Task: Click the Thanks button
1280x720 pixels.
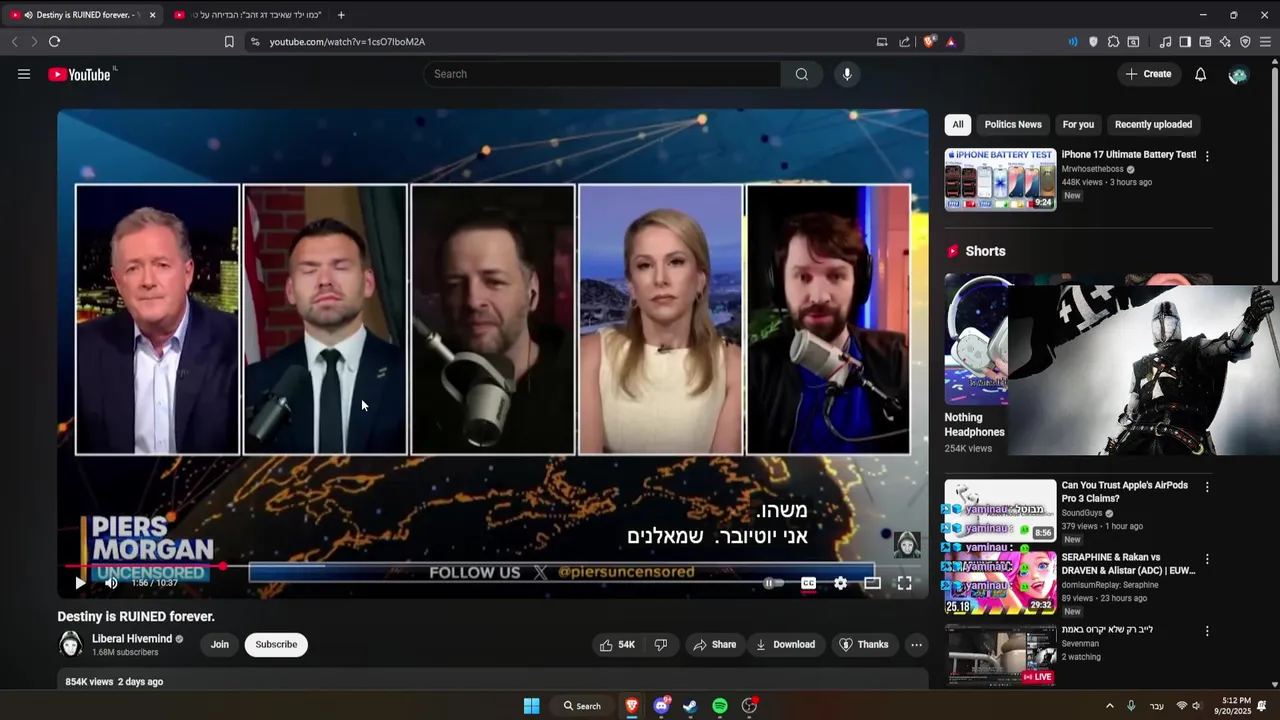Action: coord(863,645)
